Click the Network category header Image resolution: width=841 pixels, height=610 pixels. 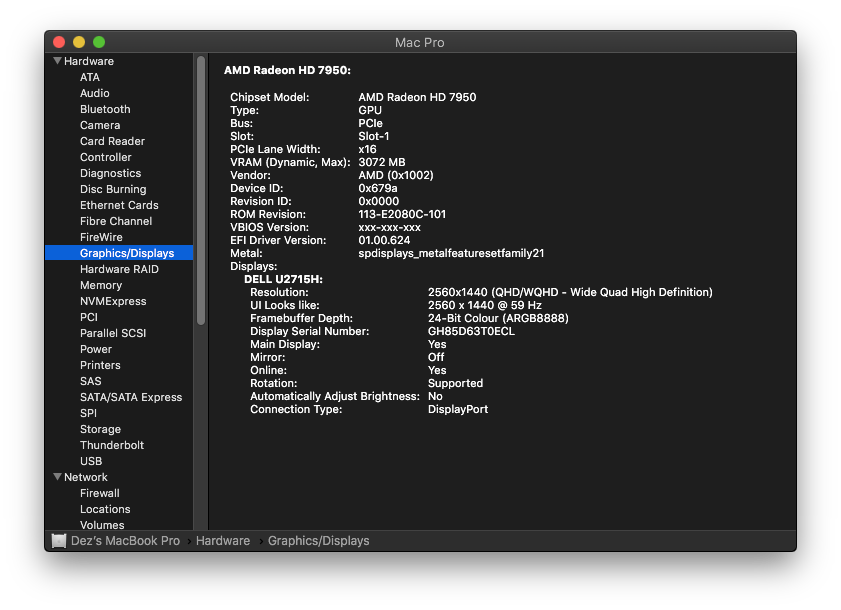pos(86,477)
